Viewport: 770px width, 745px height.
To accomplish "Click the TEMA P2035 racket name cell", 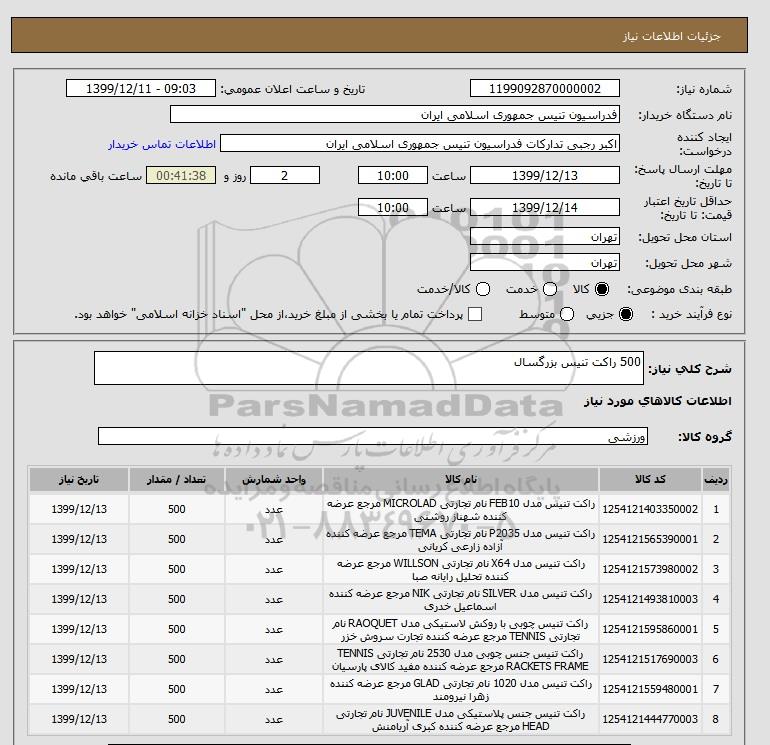I will coord(461,540).
